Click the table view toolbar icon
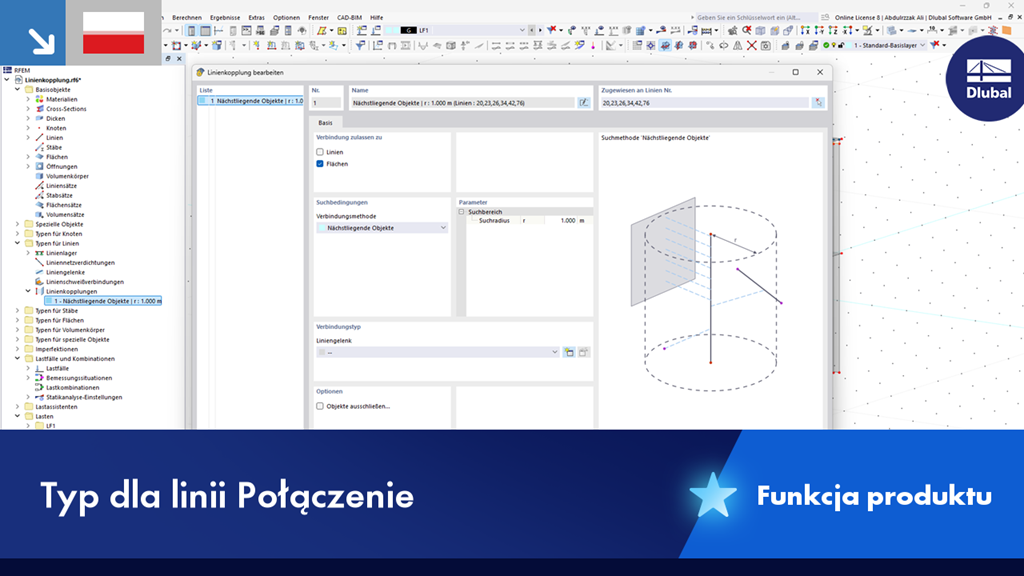Image resolution: width=1024 pixels, height=576 pixels. click(x=205, y=31)
